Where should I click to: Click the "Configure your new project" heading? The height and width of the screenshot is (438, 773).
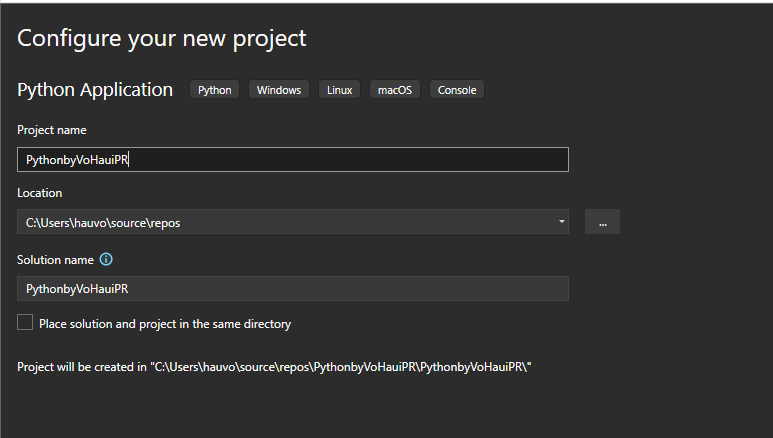pyautogui.click(x=161, y=39)
